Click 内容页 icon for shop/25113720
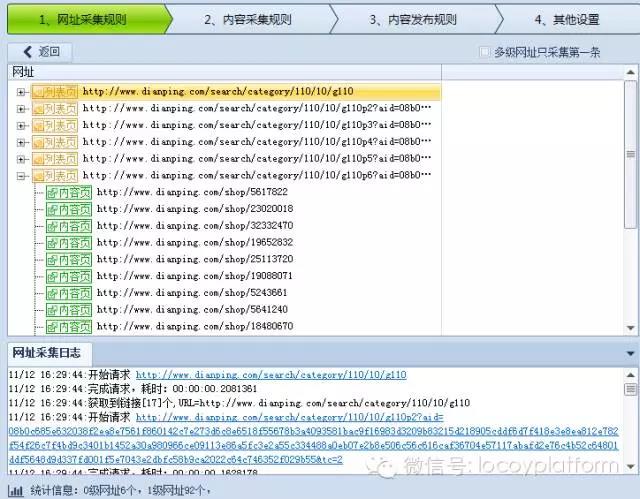 69,259
